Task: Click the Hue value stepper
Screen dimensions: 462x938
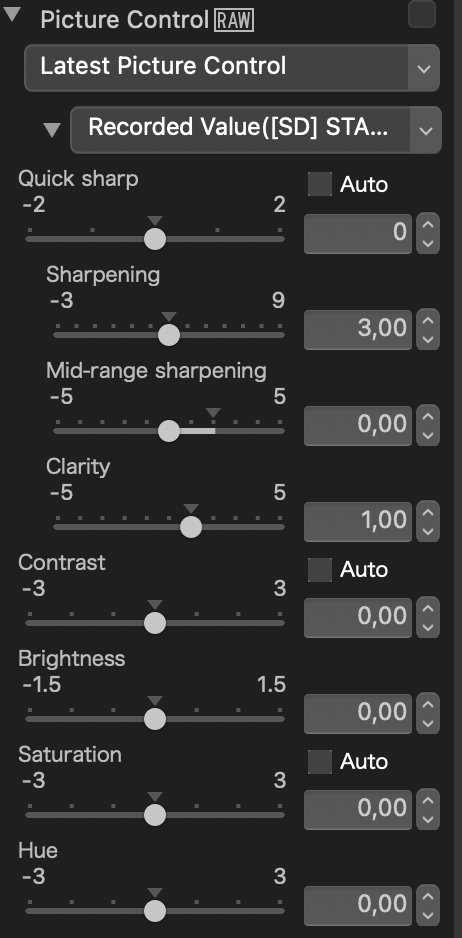Action: coord(428,906)
